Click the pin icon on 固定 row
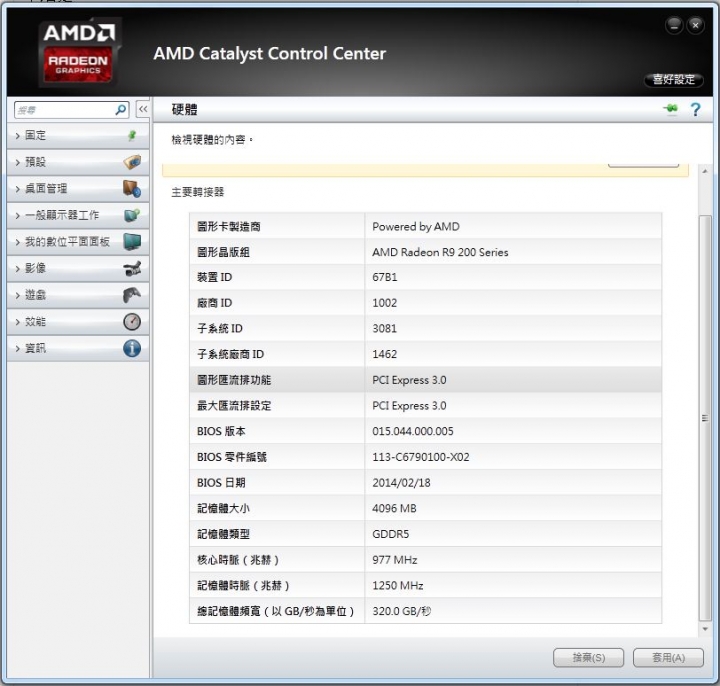The height and width of the screenshot is (686, 720). (132, 135)
